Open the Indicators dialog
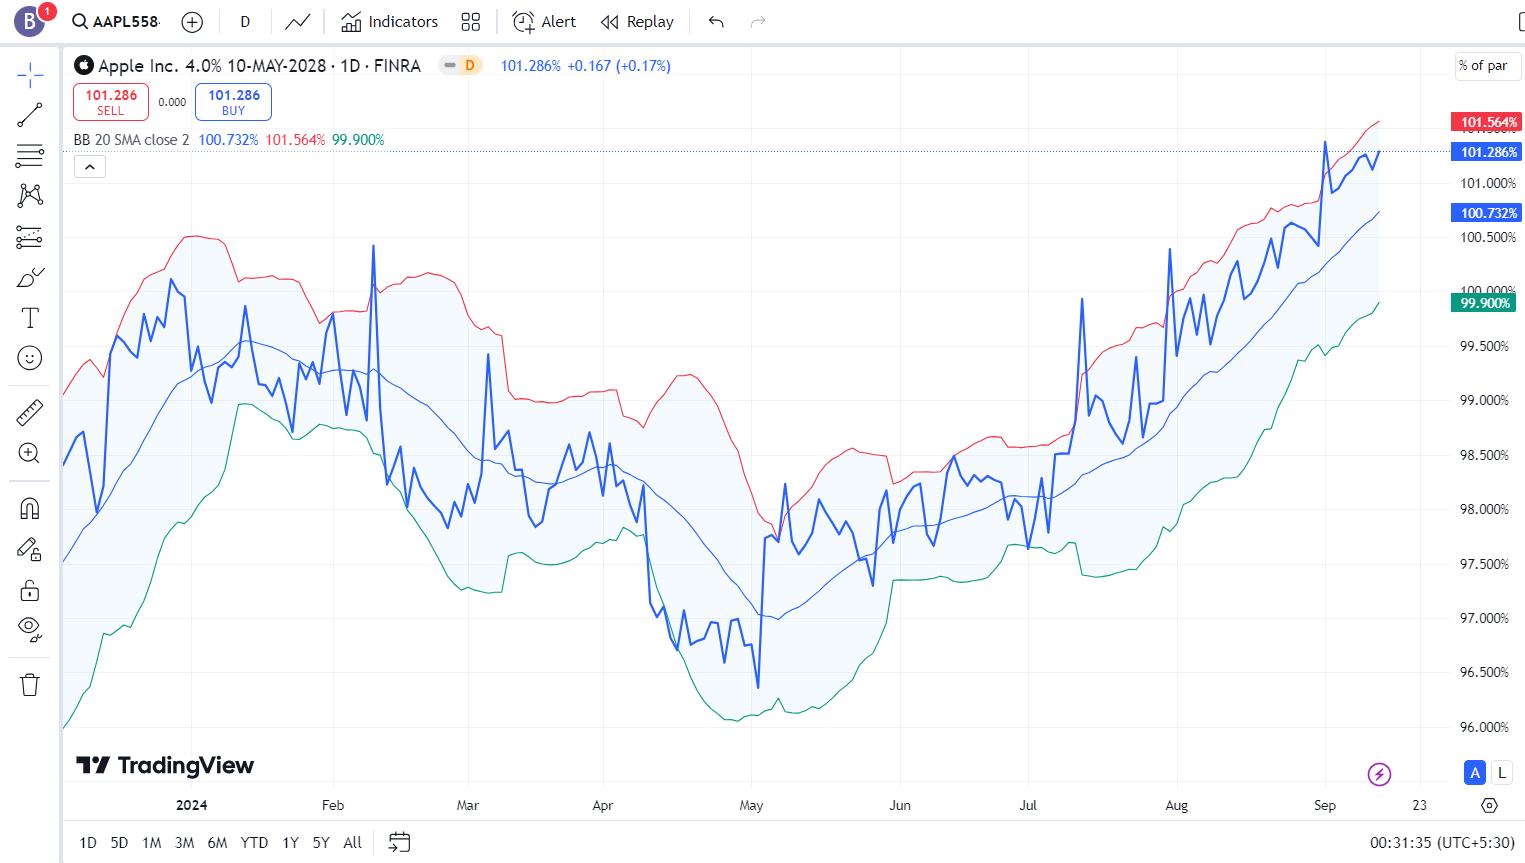Viewport: 1525px width, 863px height. point(390,22)
